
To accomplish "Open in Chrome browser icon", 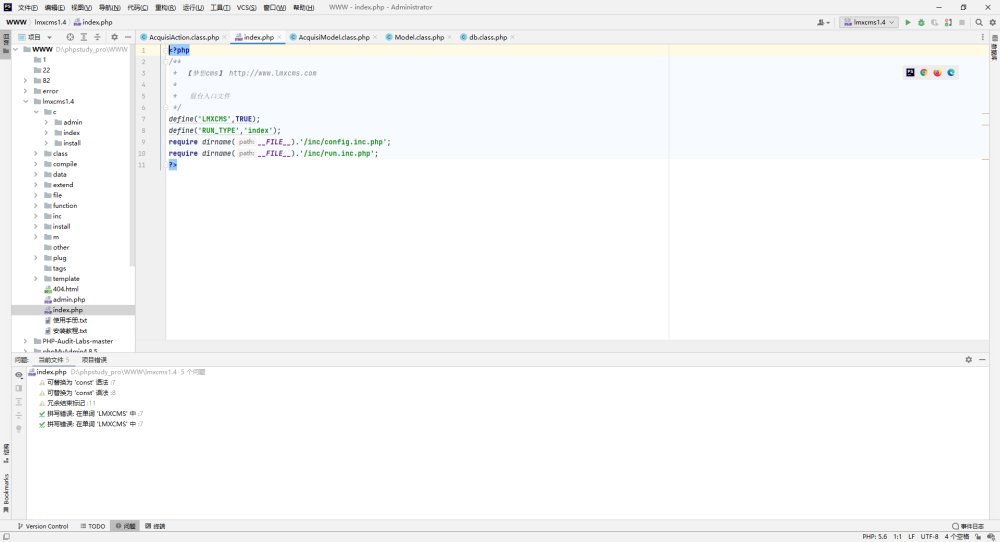I will point(923,73).
